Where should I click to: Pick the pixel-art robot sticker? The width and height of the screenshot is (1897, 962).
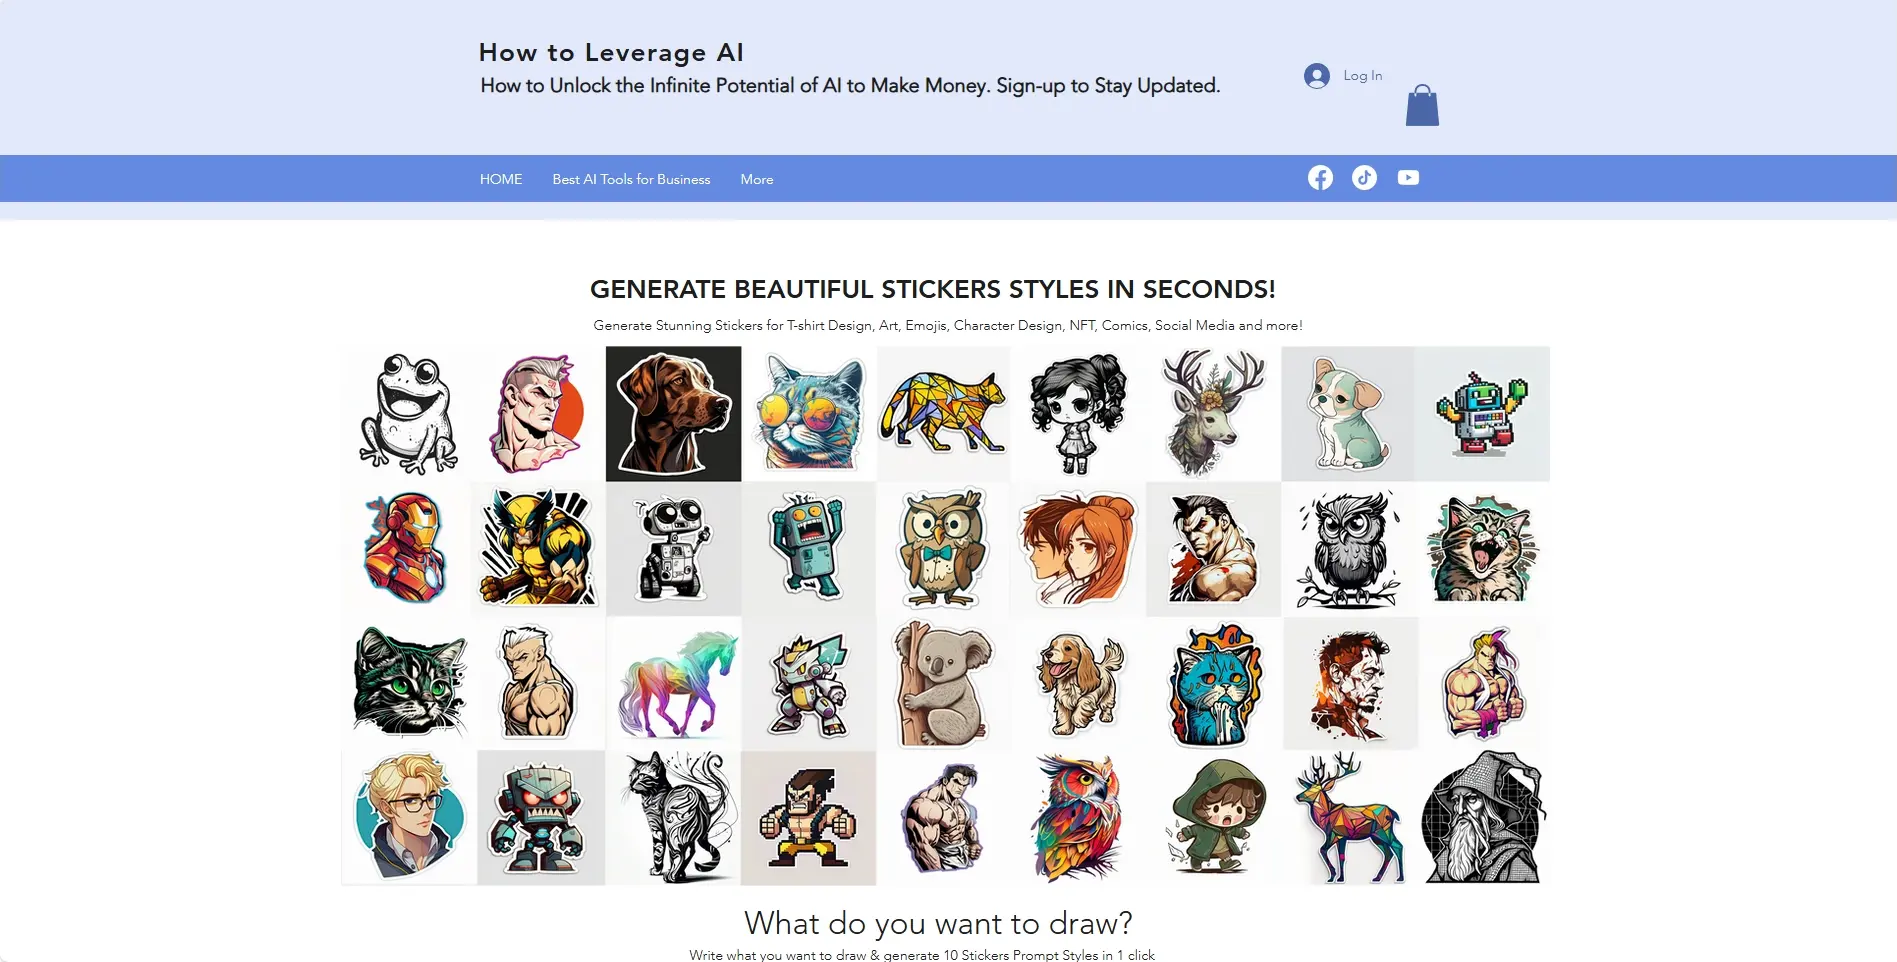point(1482,414)
